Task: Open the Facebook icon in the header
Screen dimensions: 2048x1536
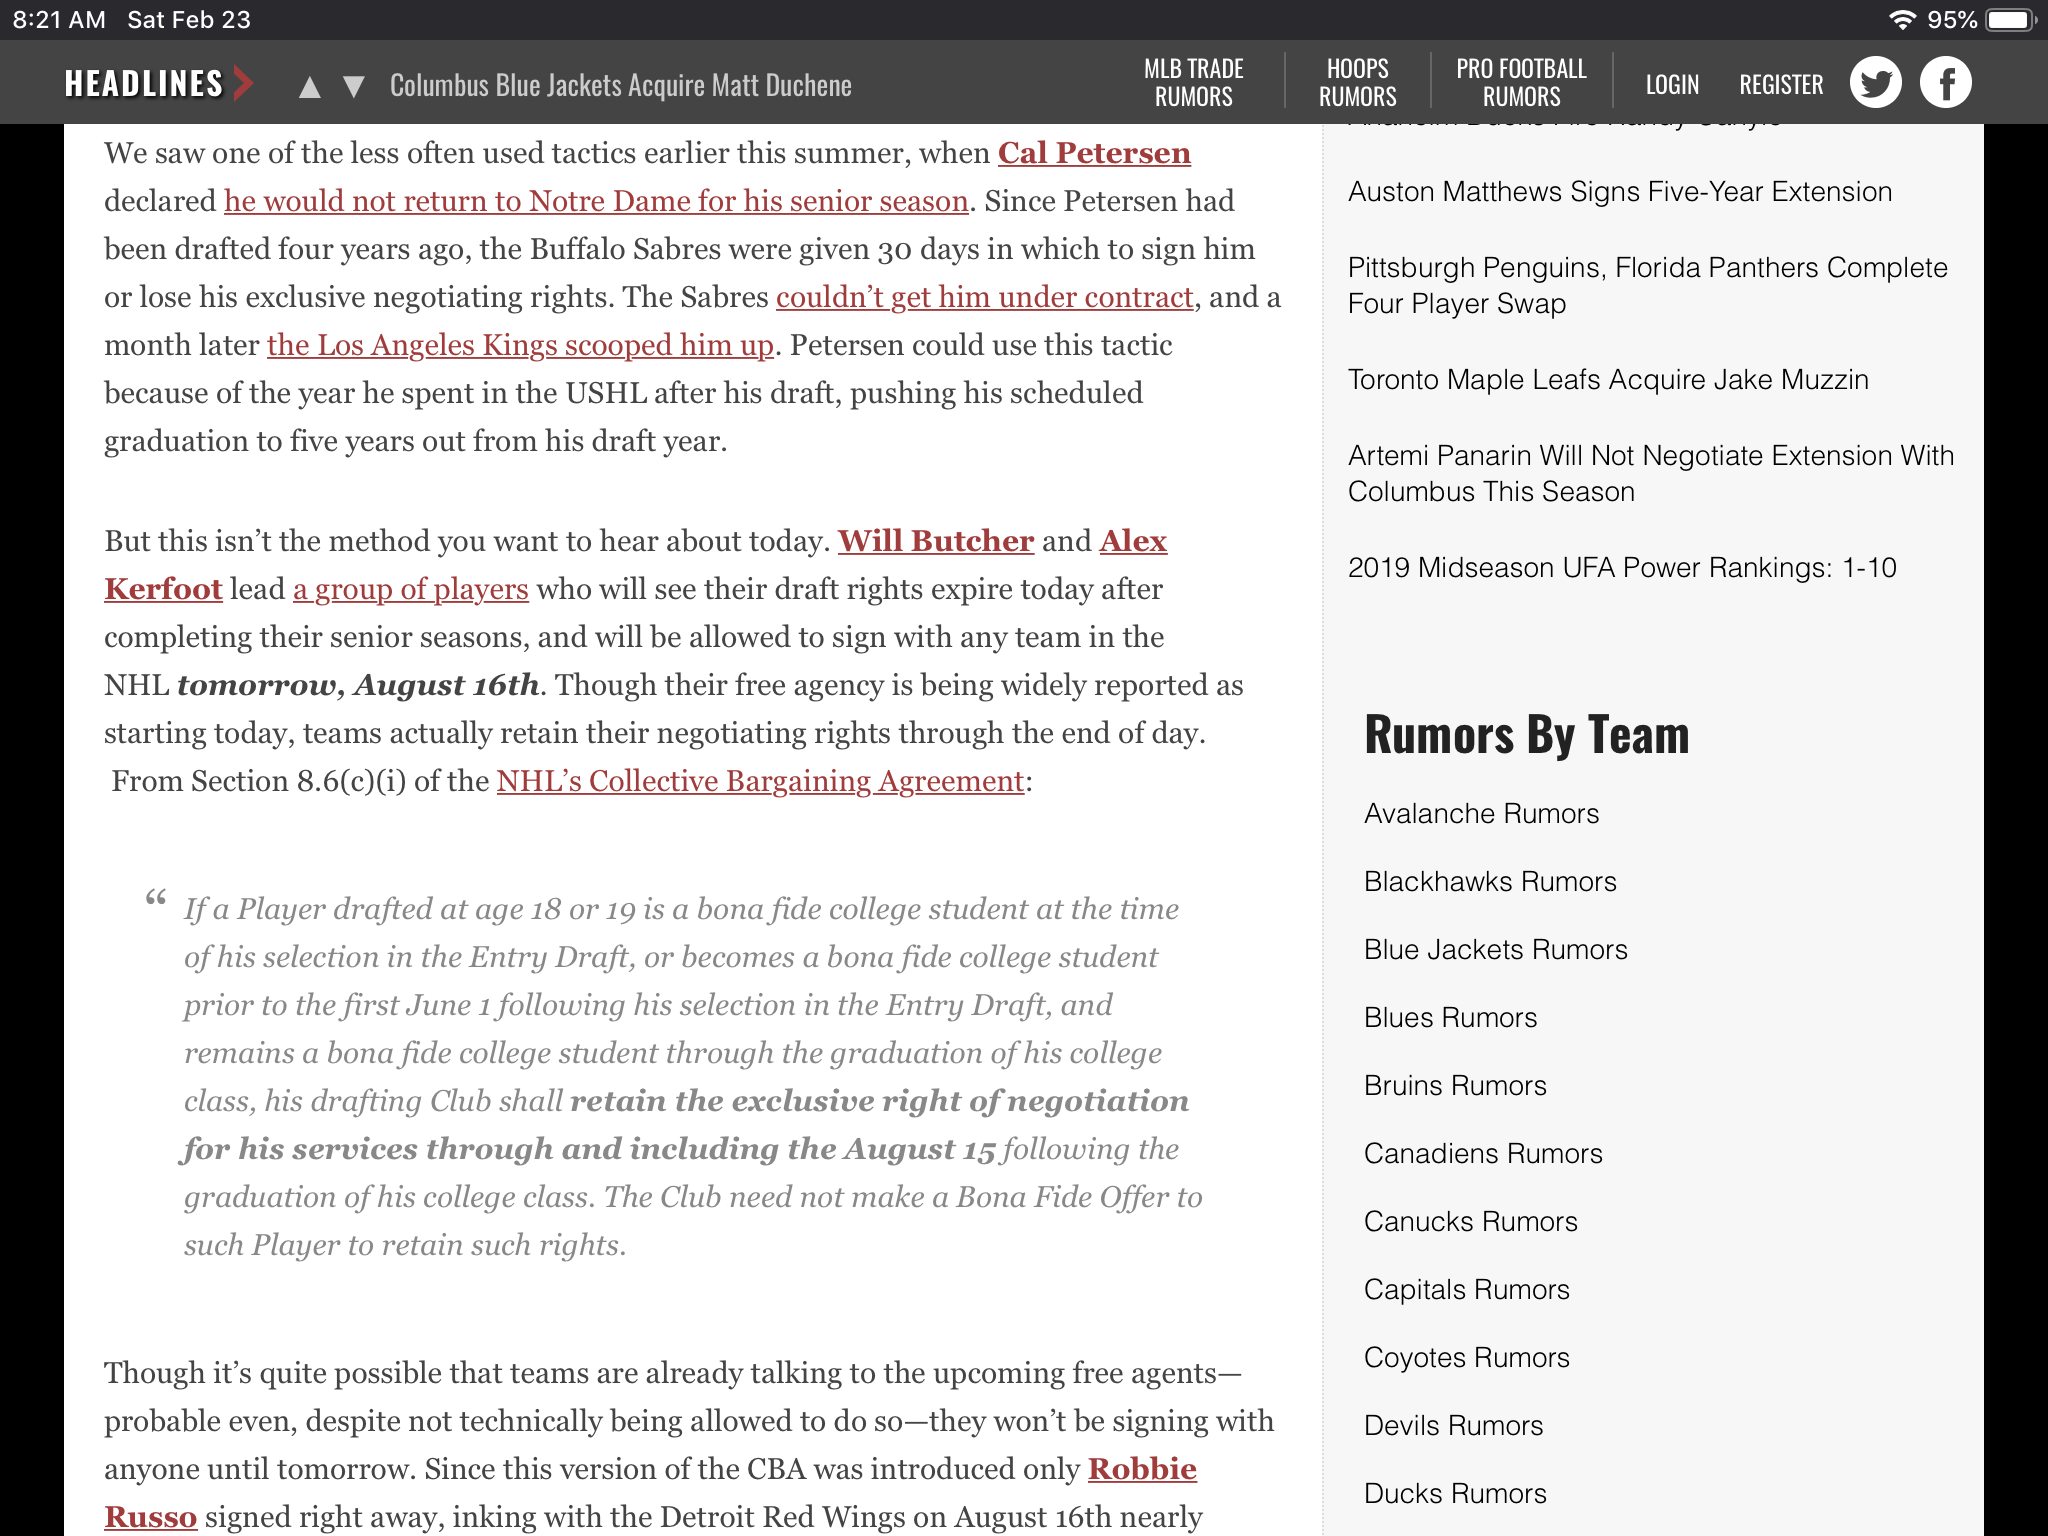Action: pyautogui.click(x=1945, y=83)
